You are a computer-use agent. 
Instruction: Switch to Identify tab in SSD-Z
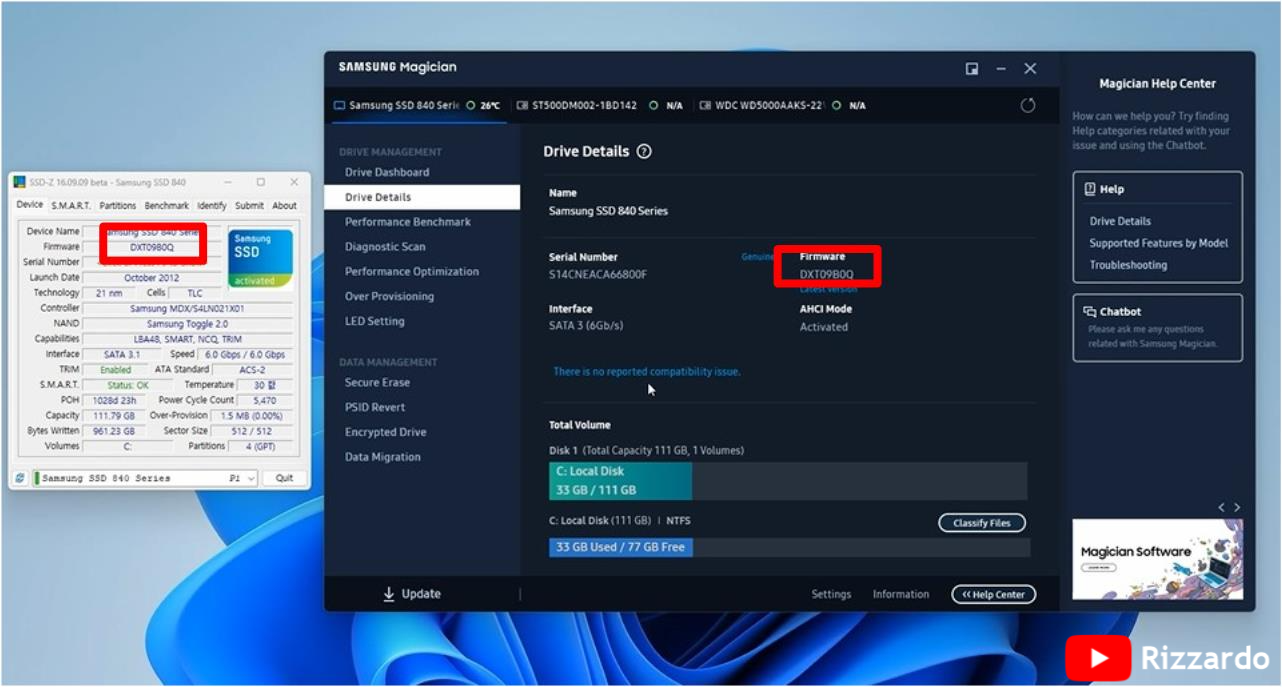(x=212, y=205)
